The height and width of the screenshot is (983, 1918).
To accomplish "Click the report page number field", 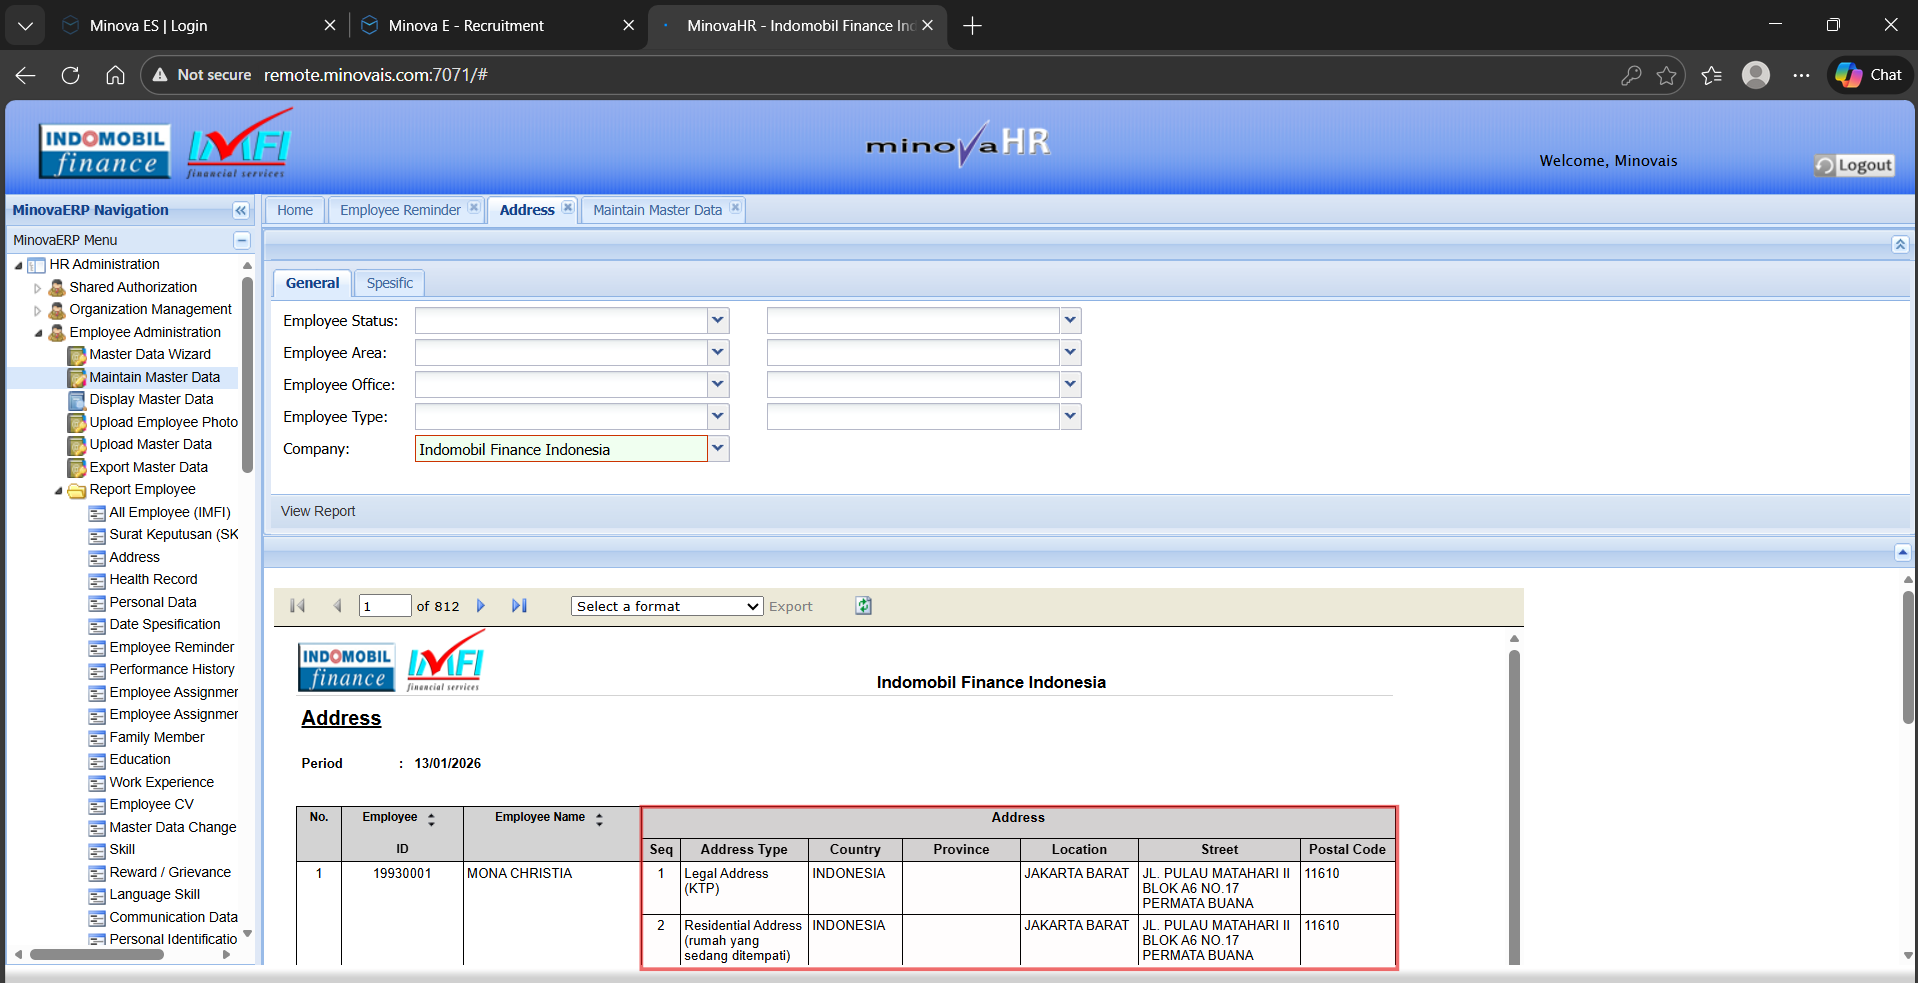I will pos(384,606).
